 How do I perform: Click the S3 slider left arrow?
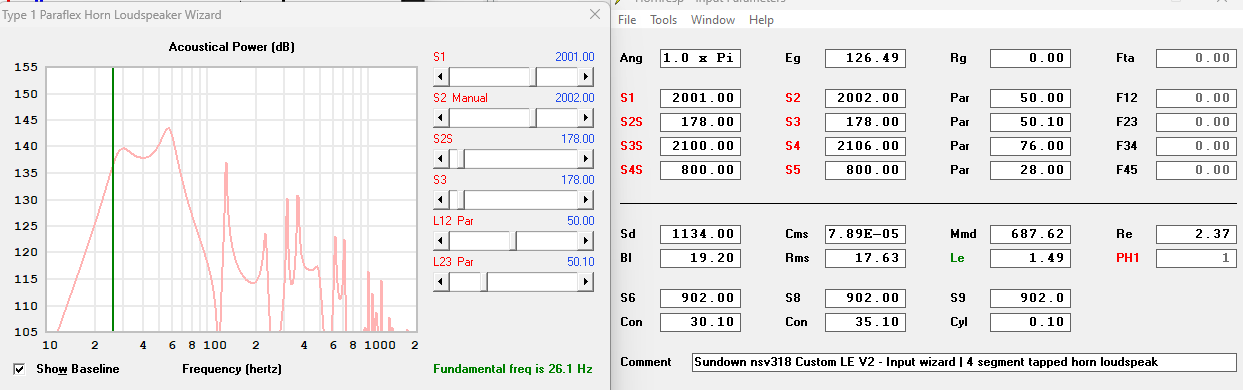point(441,200)
